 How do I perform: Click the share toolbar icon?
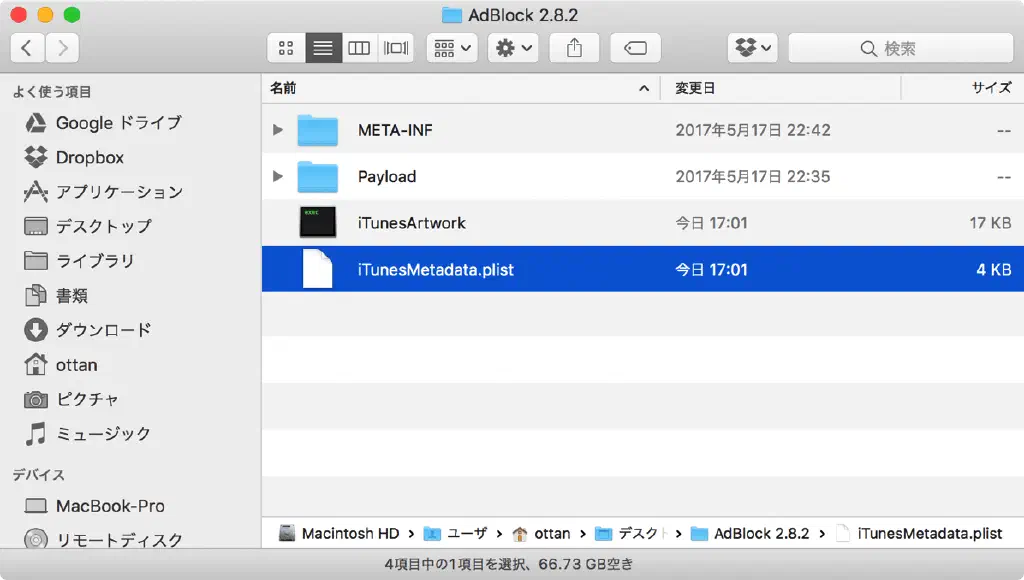(574, 48)
